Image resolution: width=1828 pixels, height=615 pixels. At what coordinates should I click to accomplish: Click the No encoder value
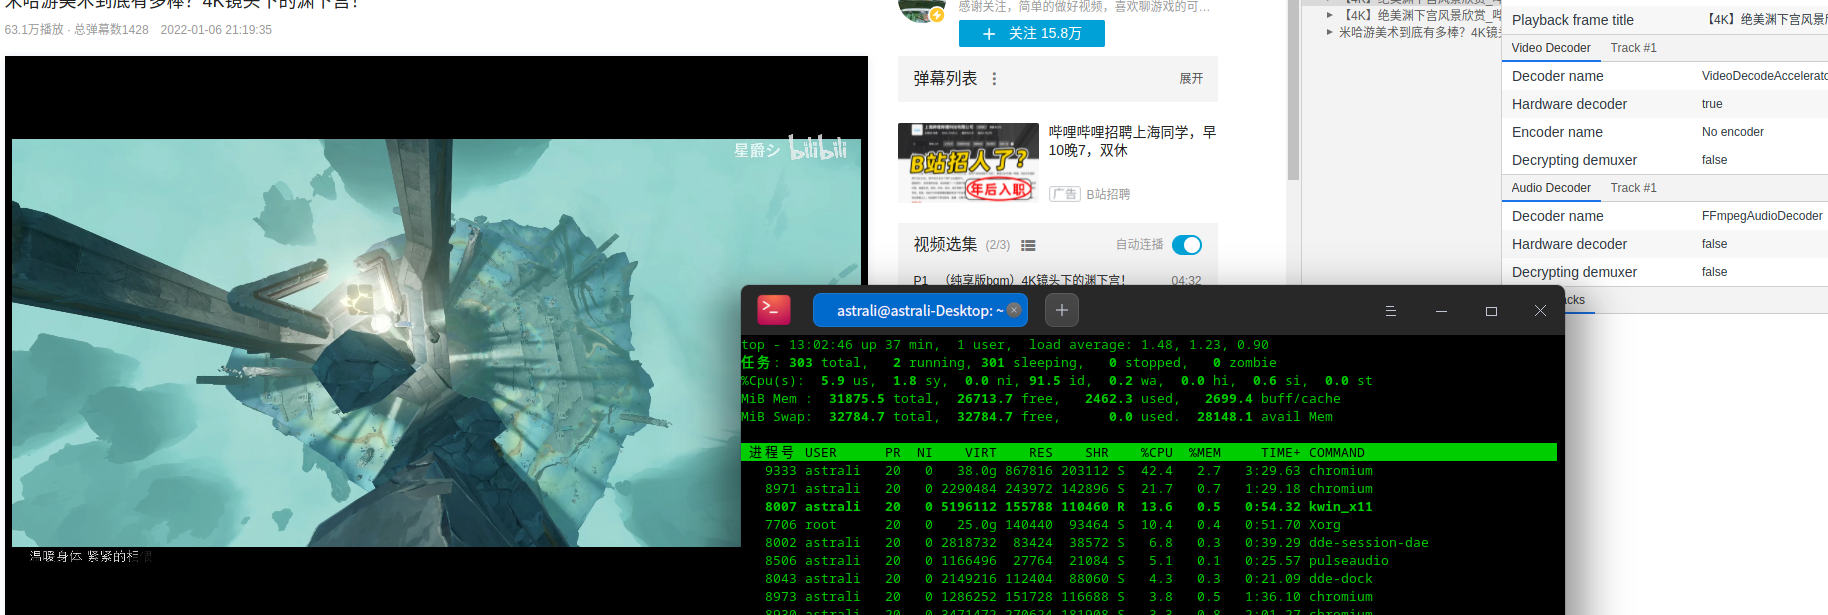tap(1733, 132)
